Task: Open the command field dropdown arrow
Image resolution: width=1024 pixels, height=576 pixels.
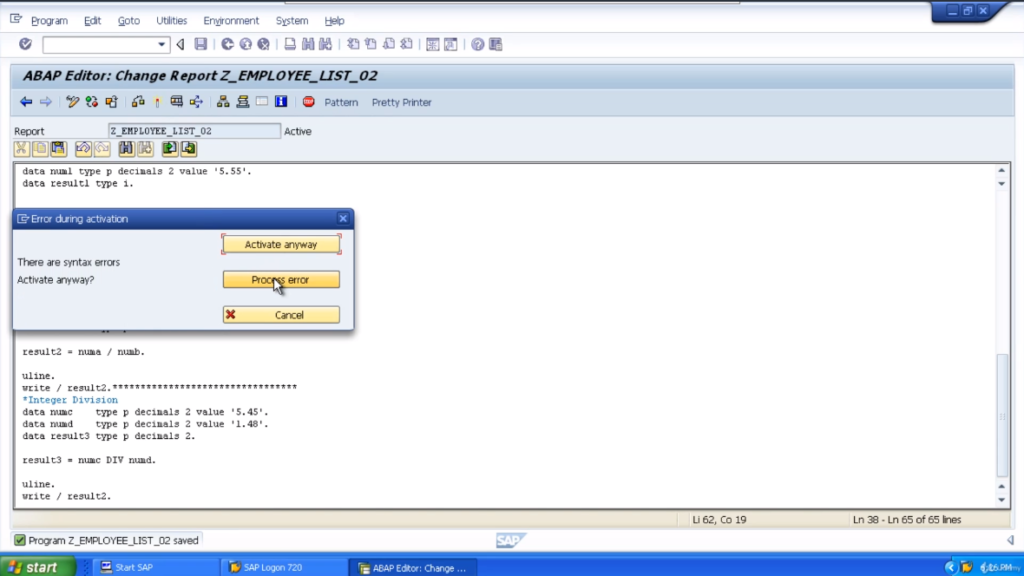Action: coord(161,44)
